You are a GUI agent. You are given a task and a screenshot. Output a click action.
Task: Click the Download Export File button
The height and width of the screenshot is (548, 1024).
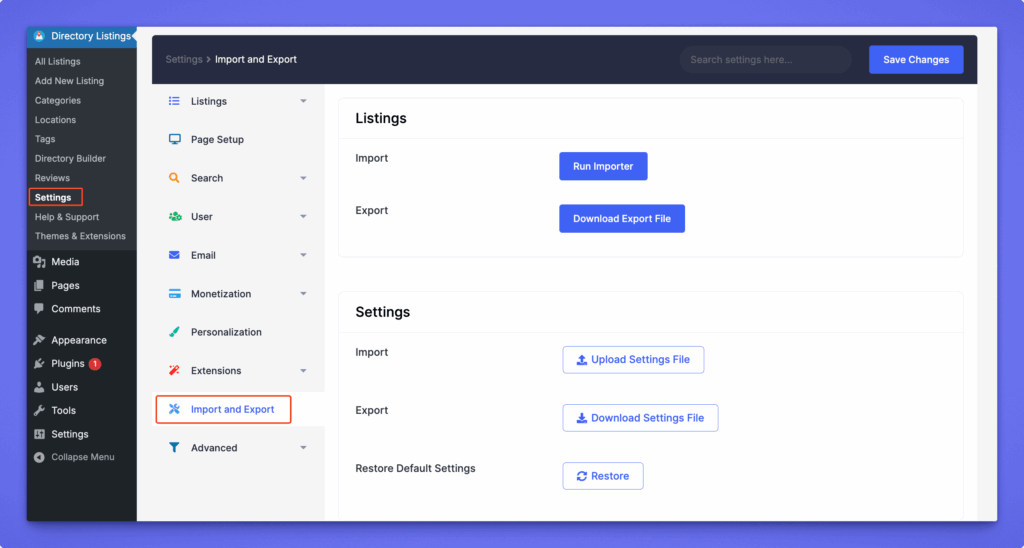[621, 219]
